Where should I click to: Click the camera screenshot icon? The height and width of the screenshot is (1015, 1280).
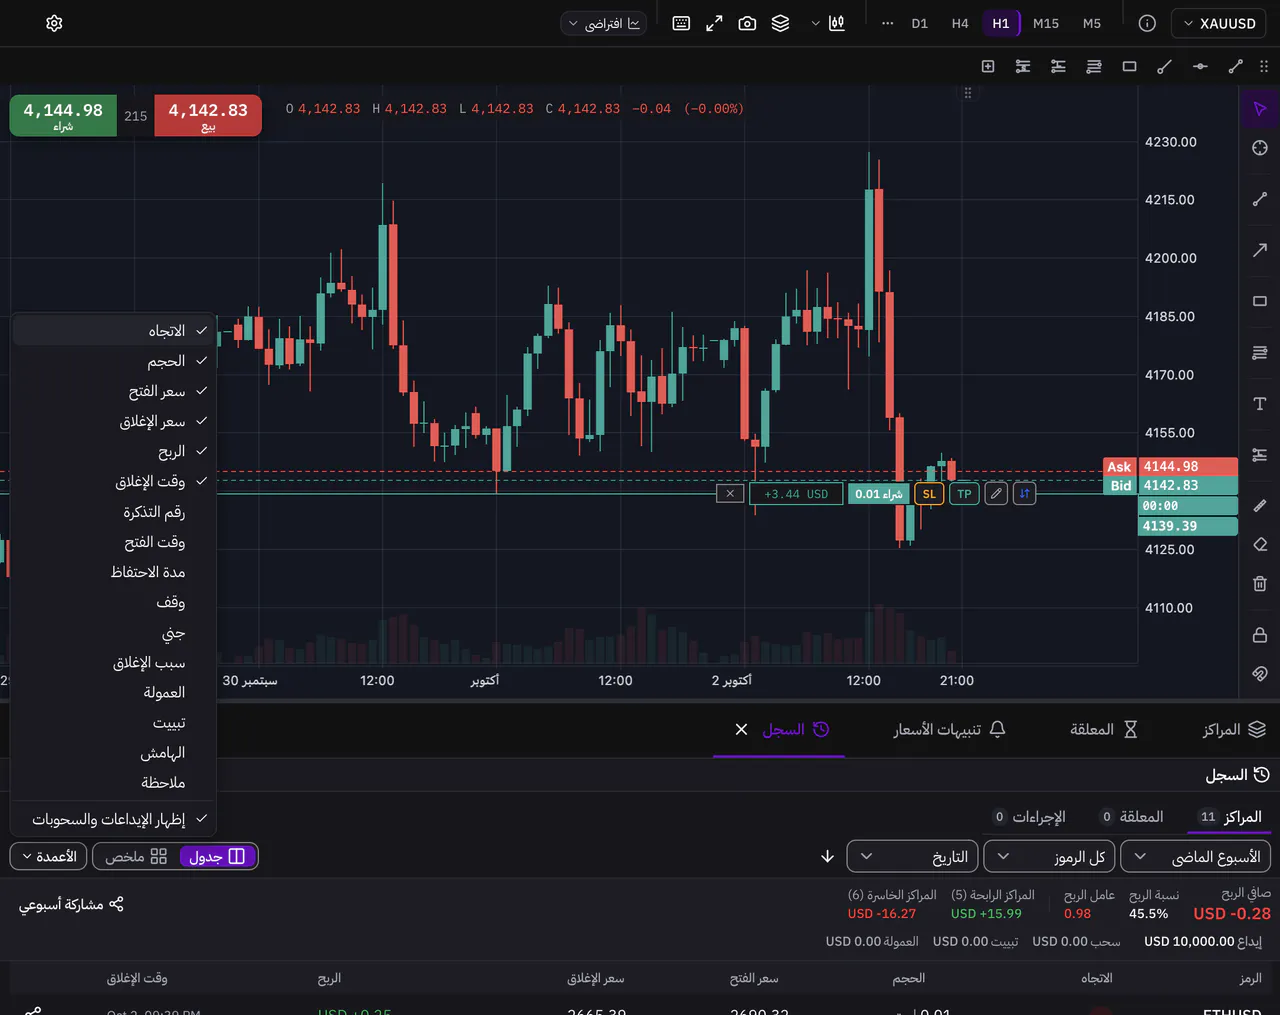[x=747, y=23]
